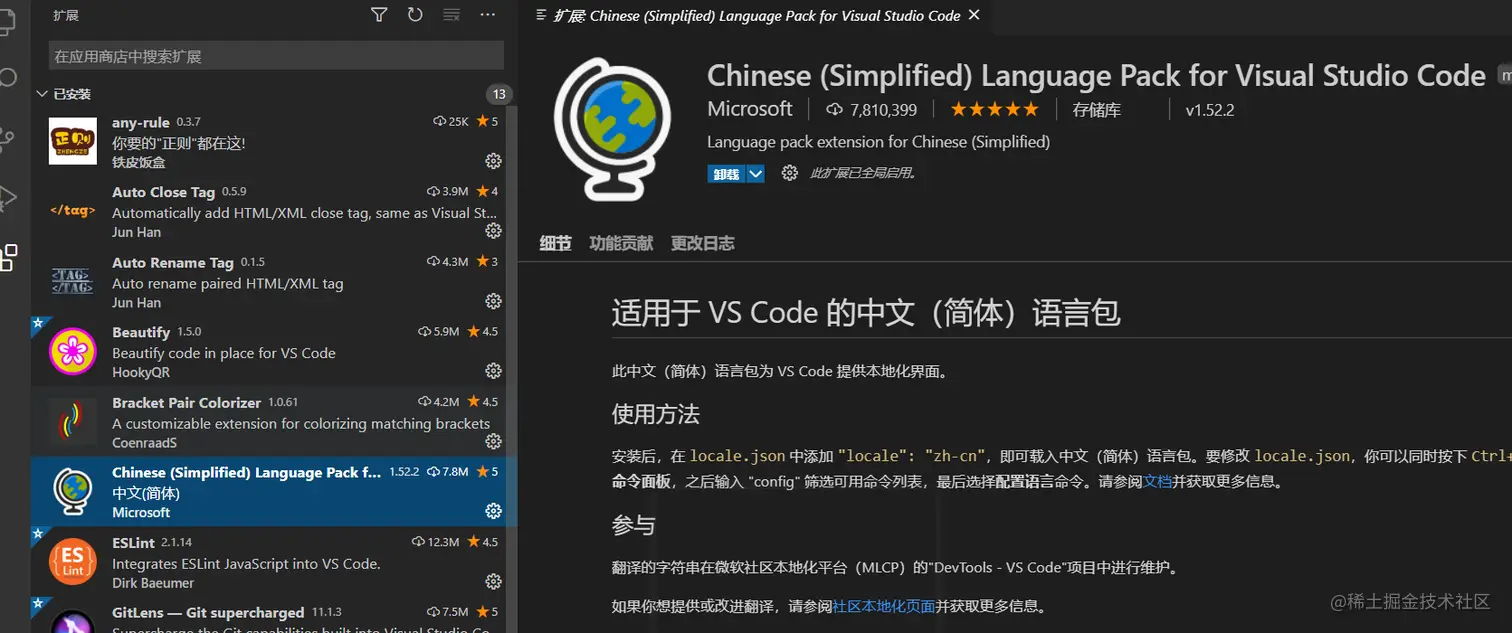The height and width of the screenshot is (633, 1512).
Task: Click the any-rule extension logo
Action: tap(73, 141)
